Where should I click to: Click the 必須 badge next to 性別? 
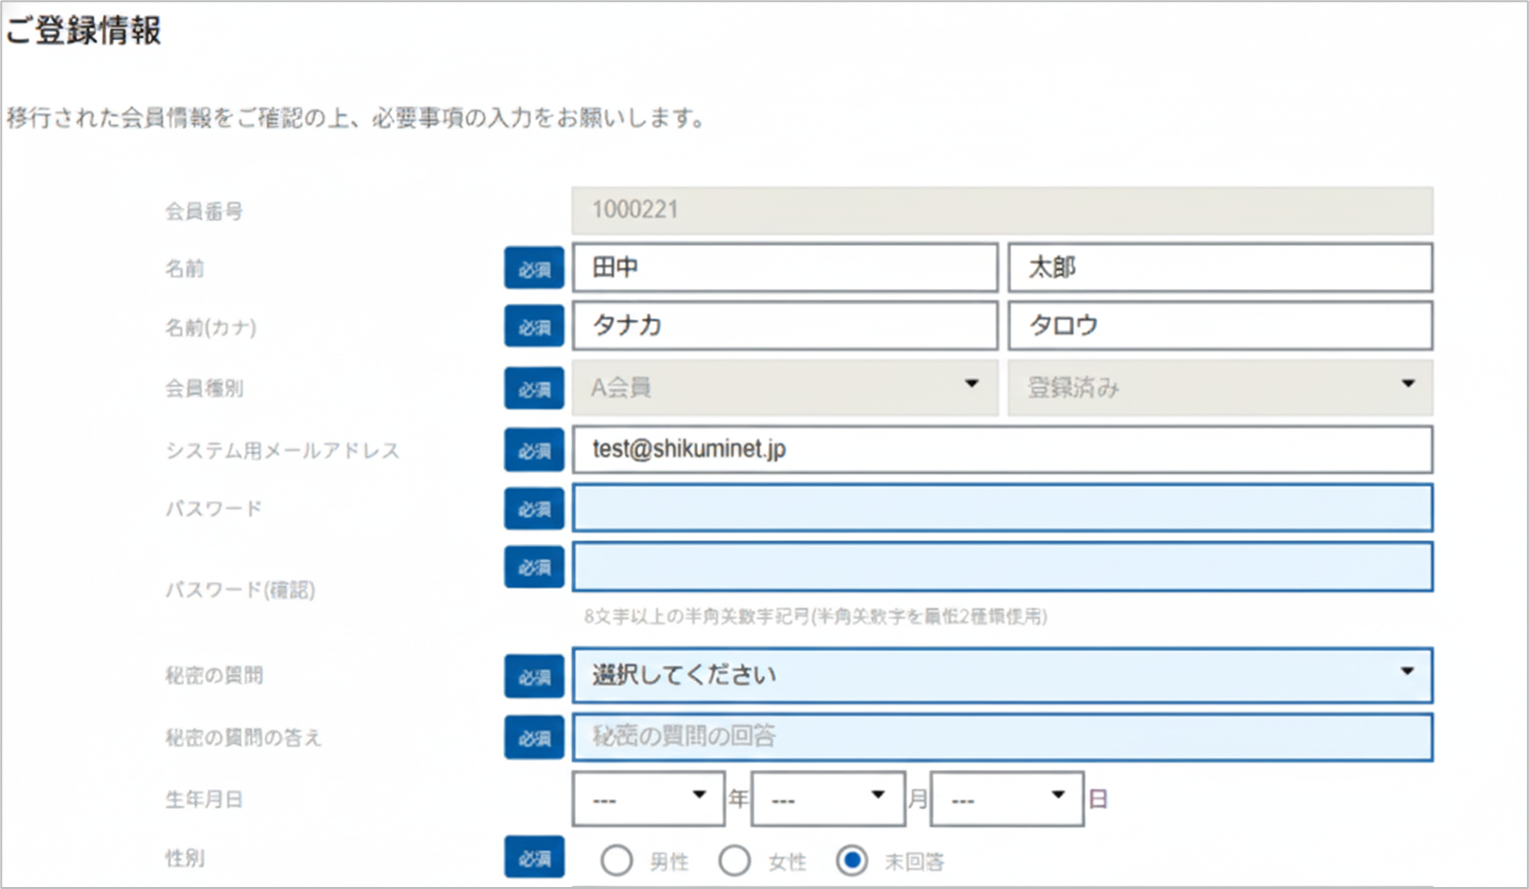pos(534,858)
